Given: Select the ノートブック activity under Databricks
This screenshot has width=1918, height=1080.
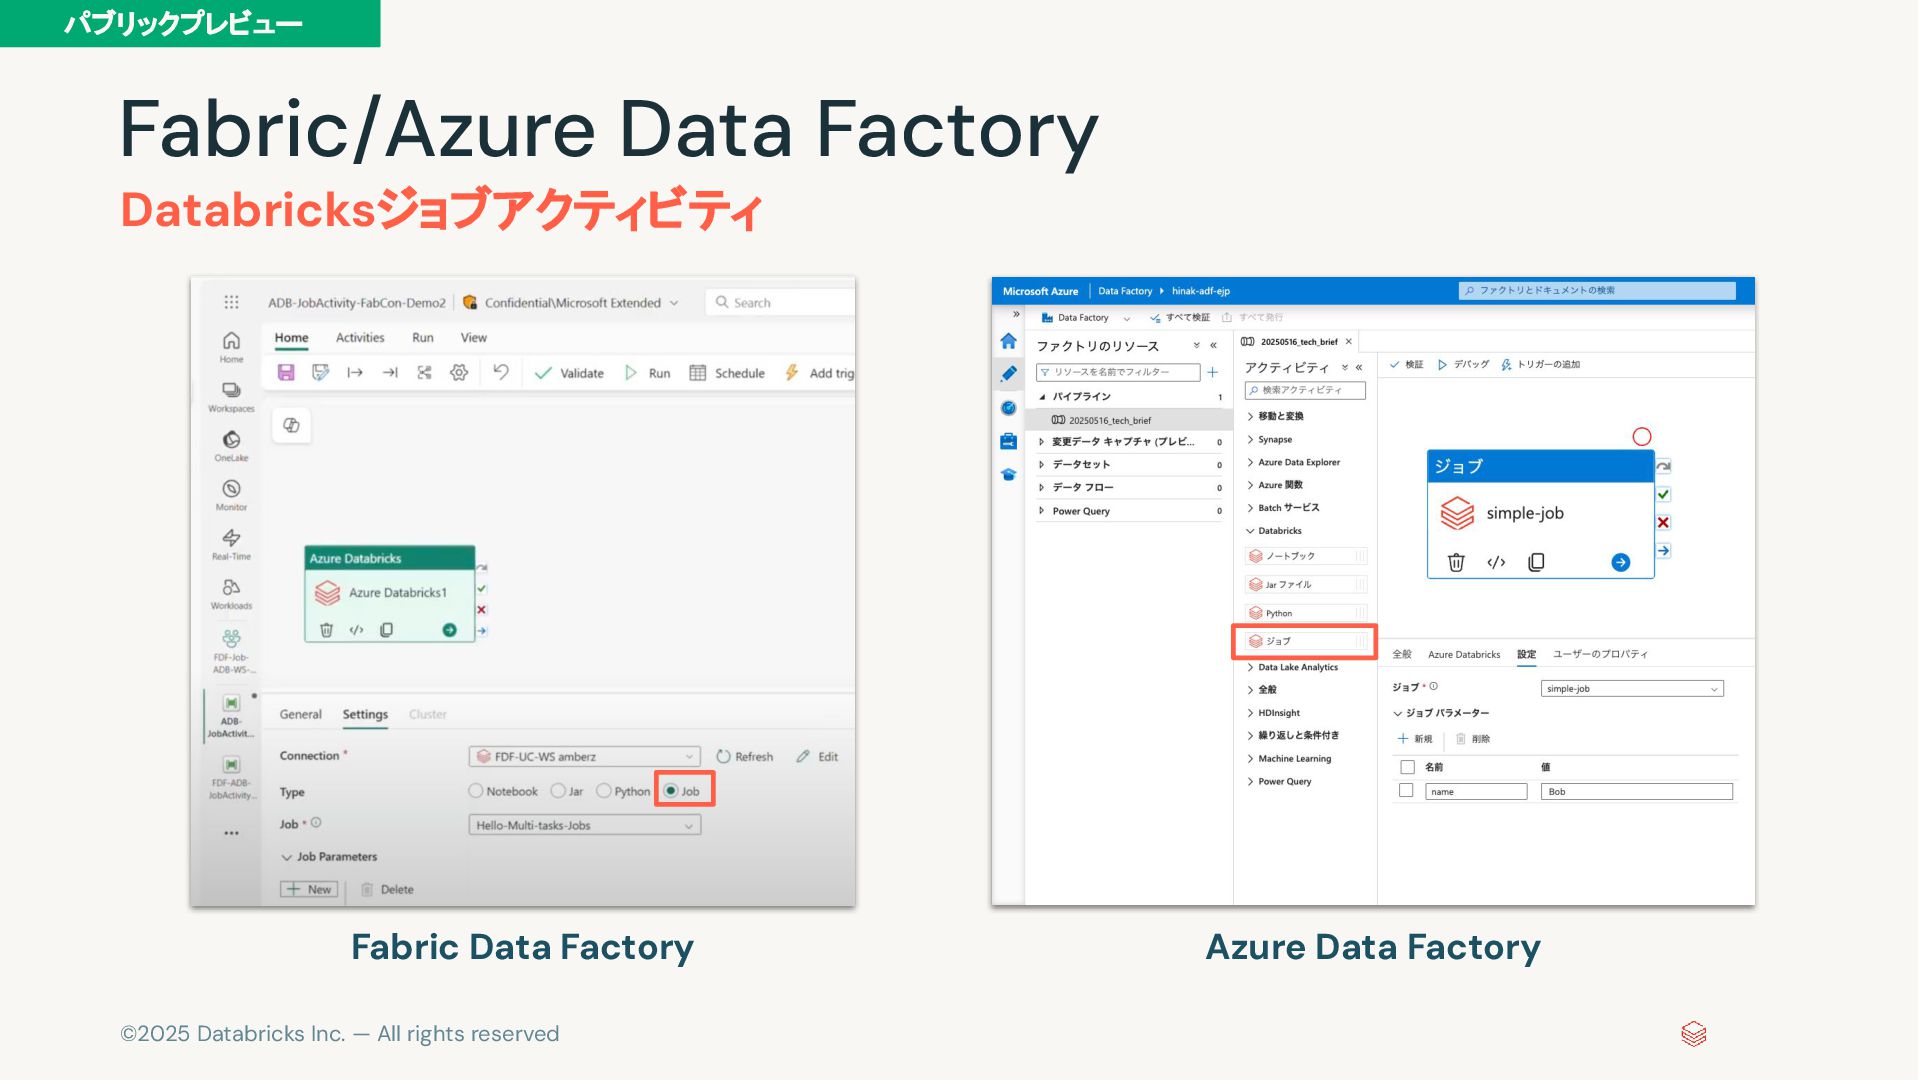Looking at the screenshot, I should pos(1306,556).
